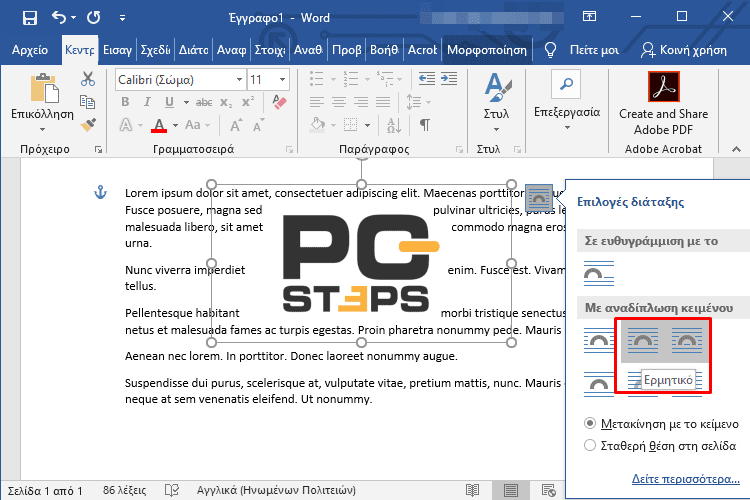Open the Στυλ styles gallery
The image size is (750, 500).
[496, 102]
